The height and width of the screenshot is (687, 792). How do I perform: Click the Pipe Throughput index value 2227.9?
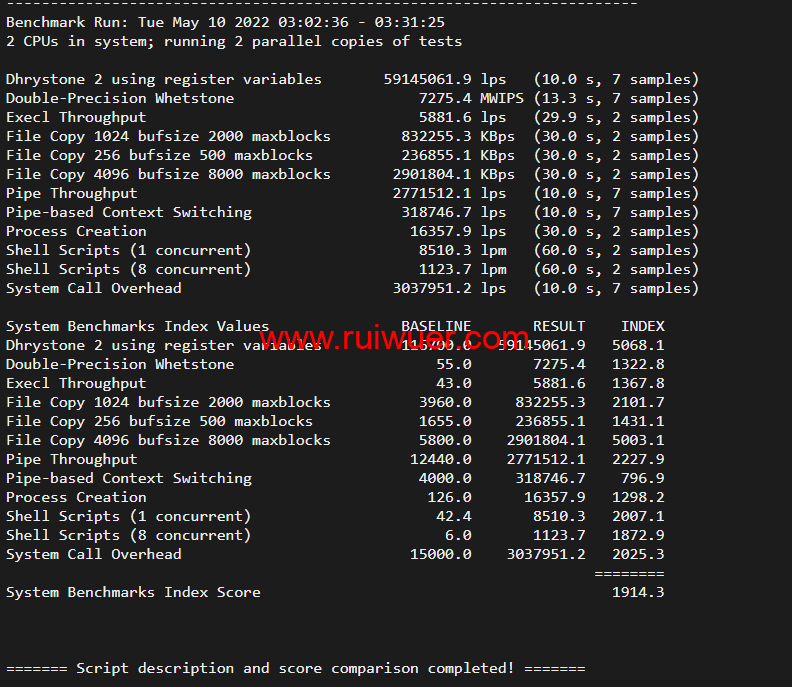point(638,459)
